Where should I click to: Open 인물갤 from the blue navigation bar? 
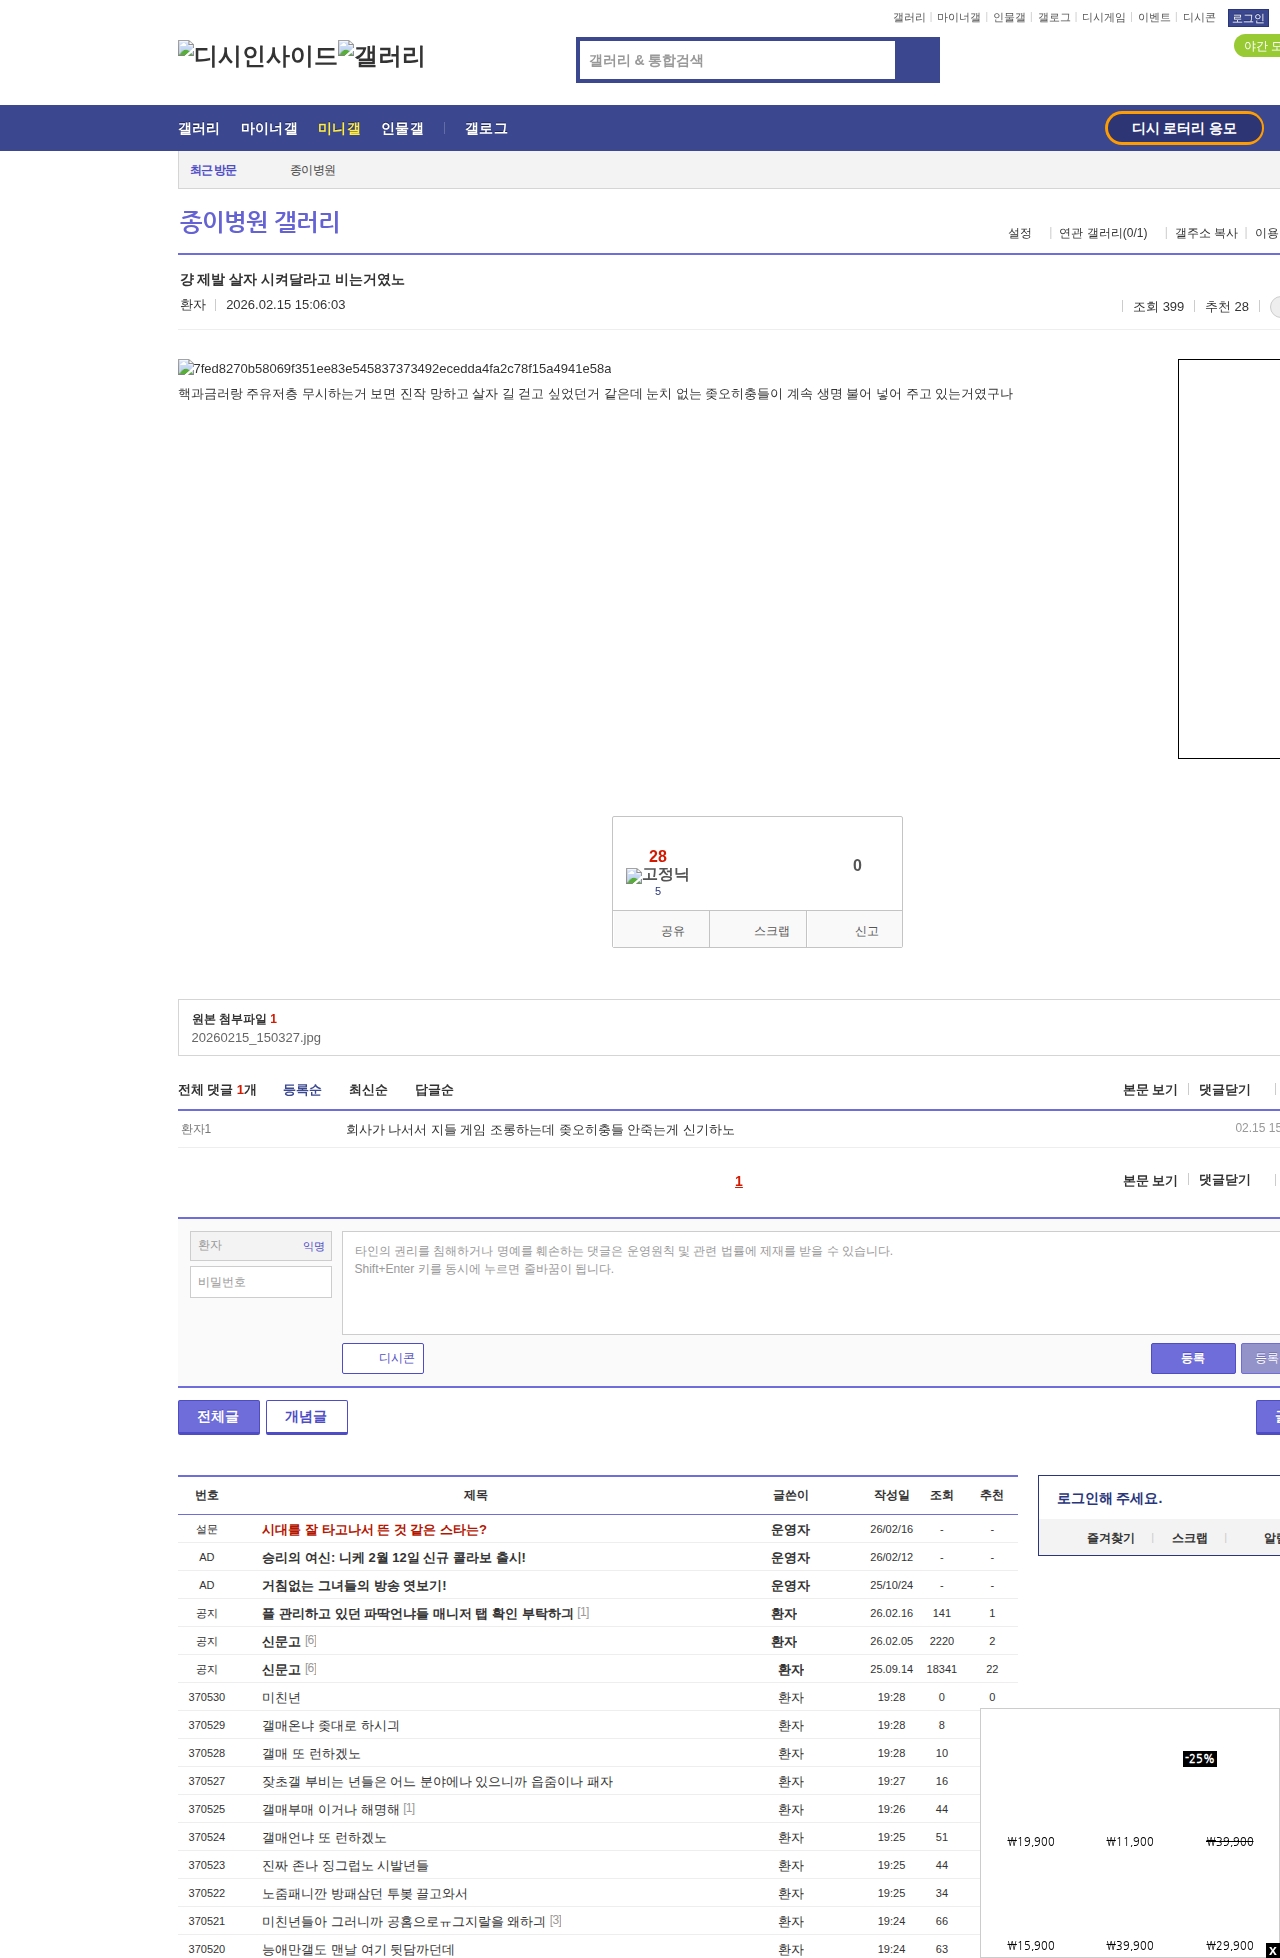pyautogui.click(x=402, y=128)
